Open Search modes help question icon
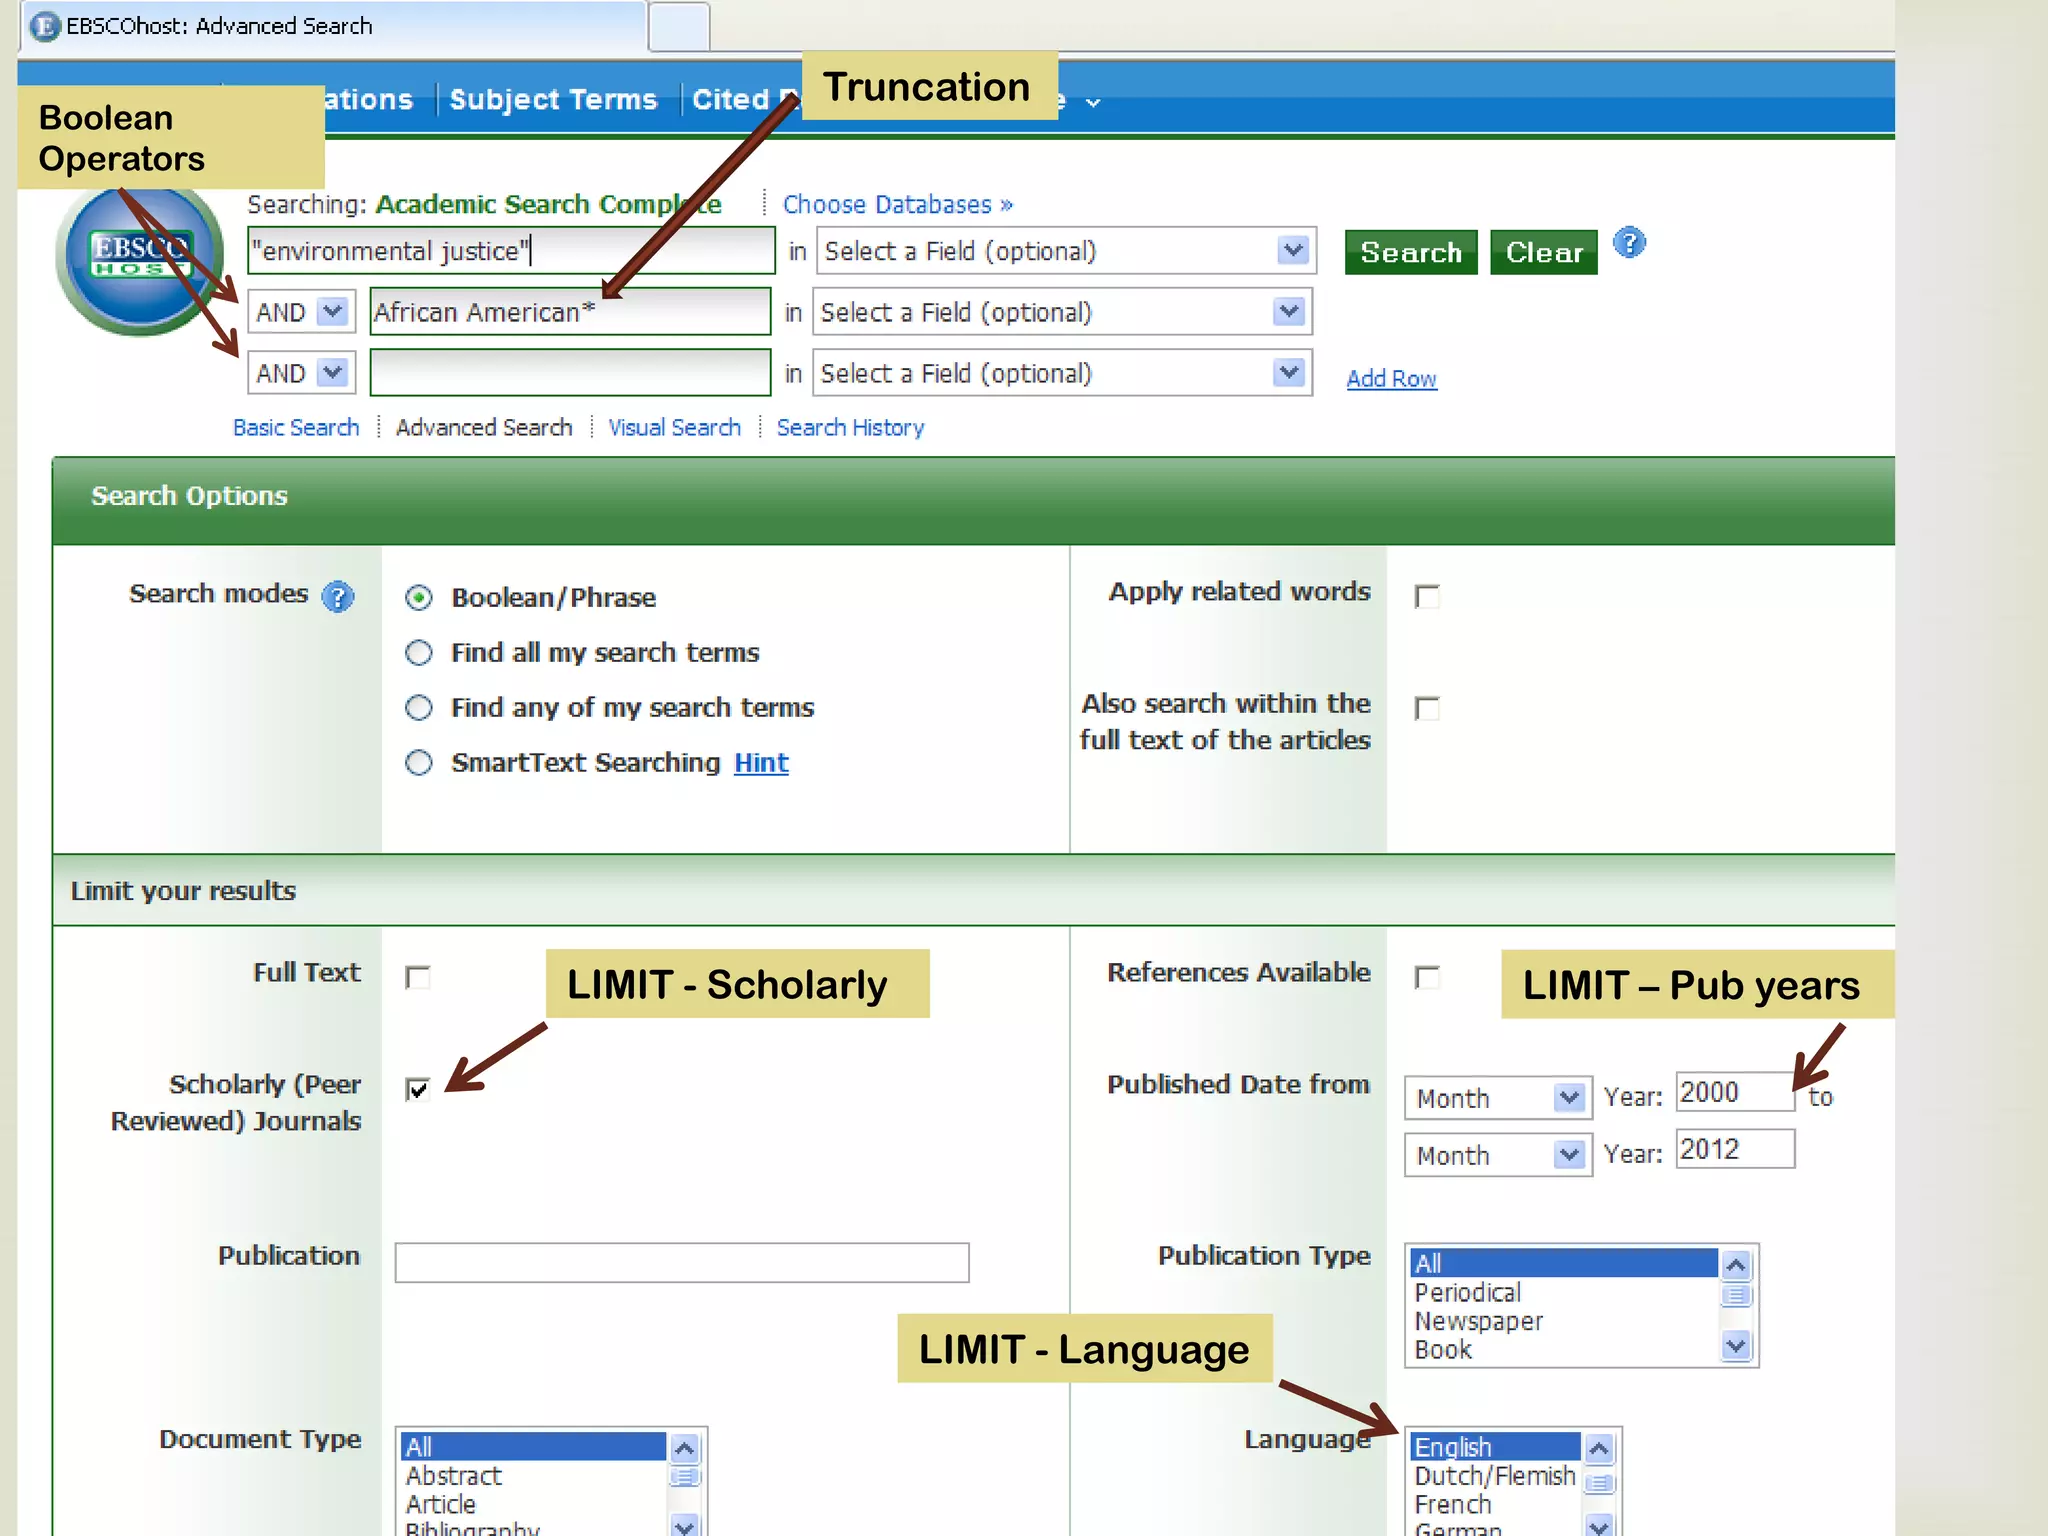 coord(338,597)
